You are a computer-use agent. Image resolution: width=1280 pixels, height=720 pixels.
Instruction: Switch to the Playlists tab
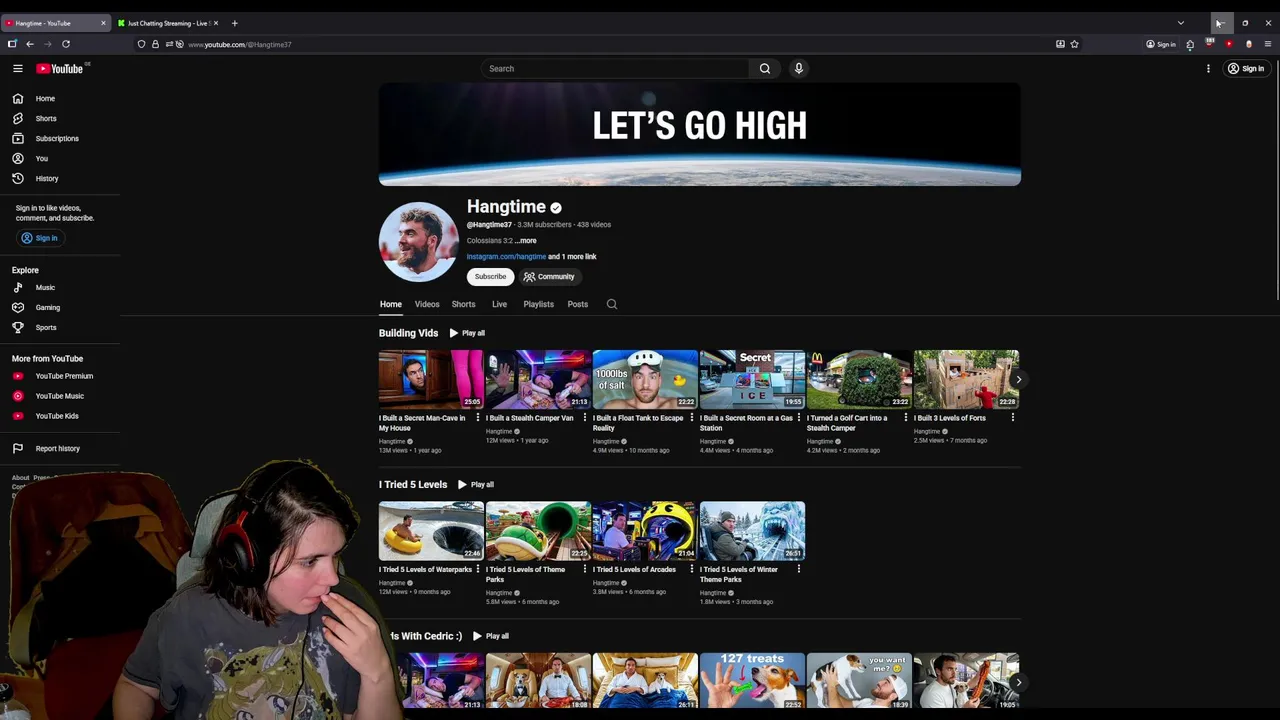tap(538, 304)
